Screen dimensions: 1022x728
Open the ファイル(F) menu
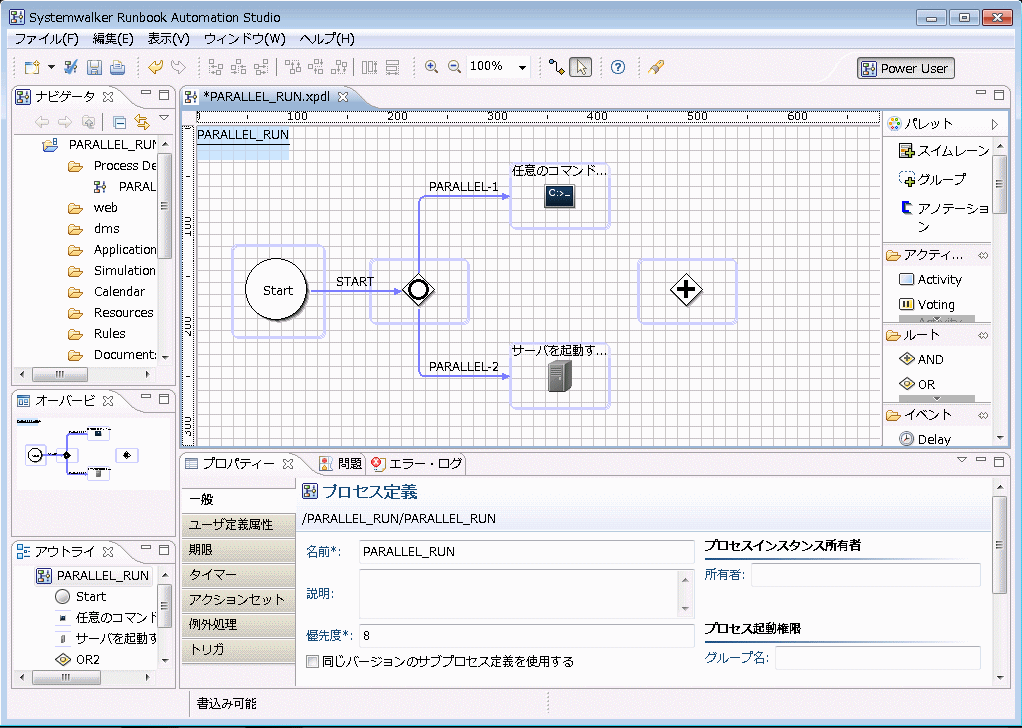point(46,38)
